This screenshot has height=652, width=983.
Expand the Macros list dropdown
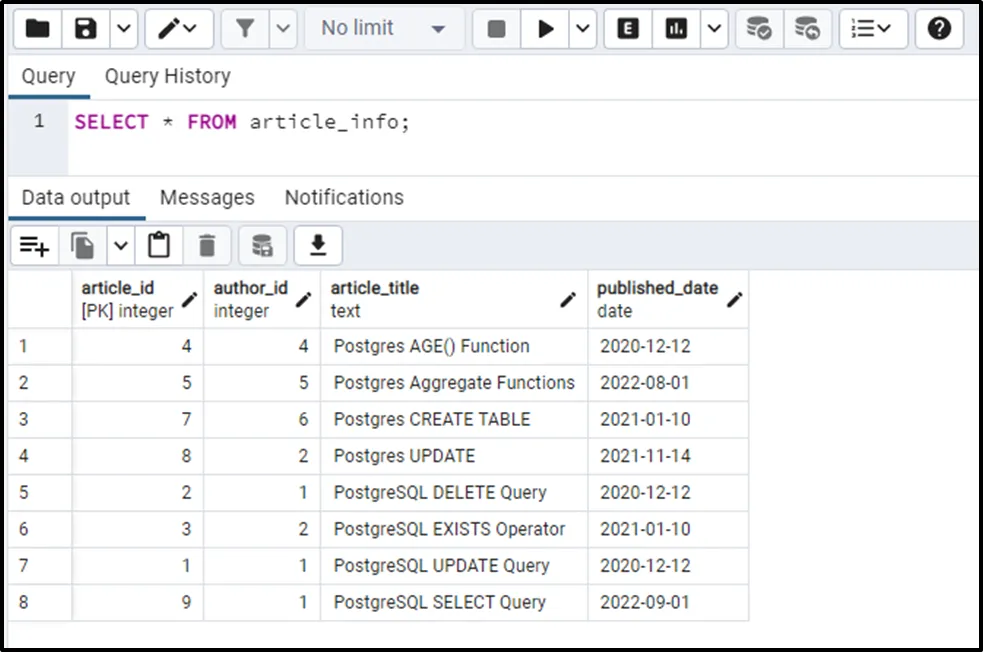coord(872,29)
